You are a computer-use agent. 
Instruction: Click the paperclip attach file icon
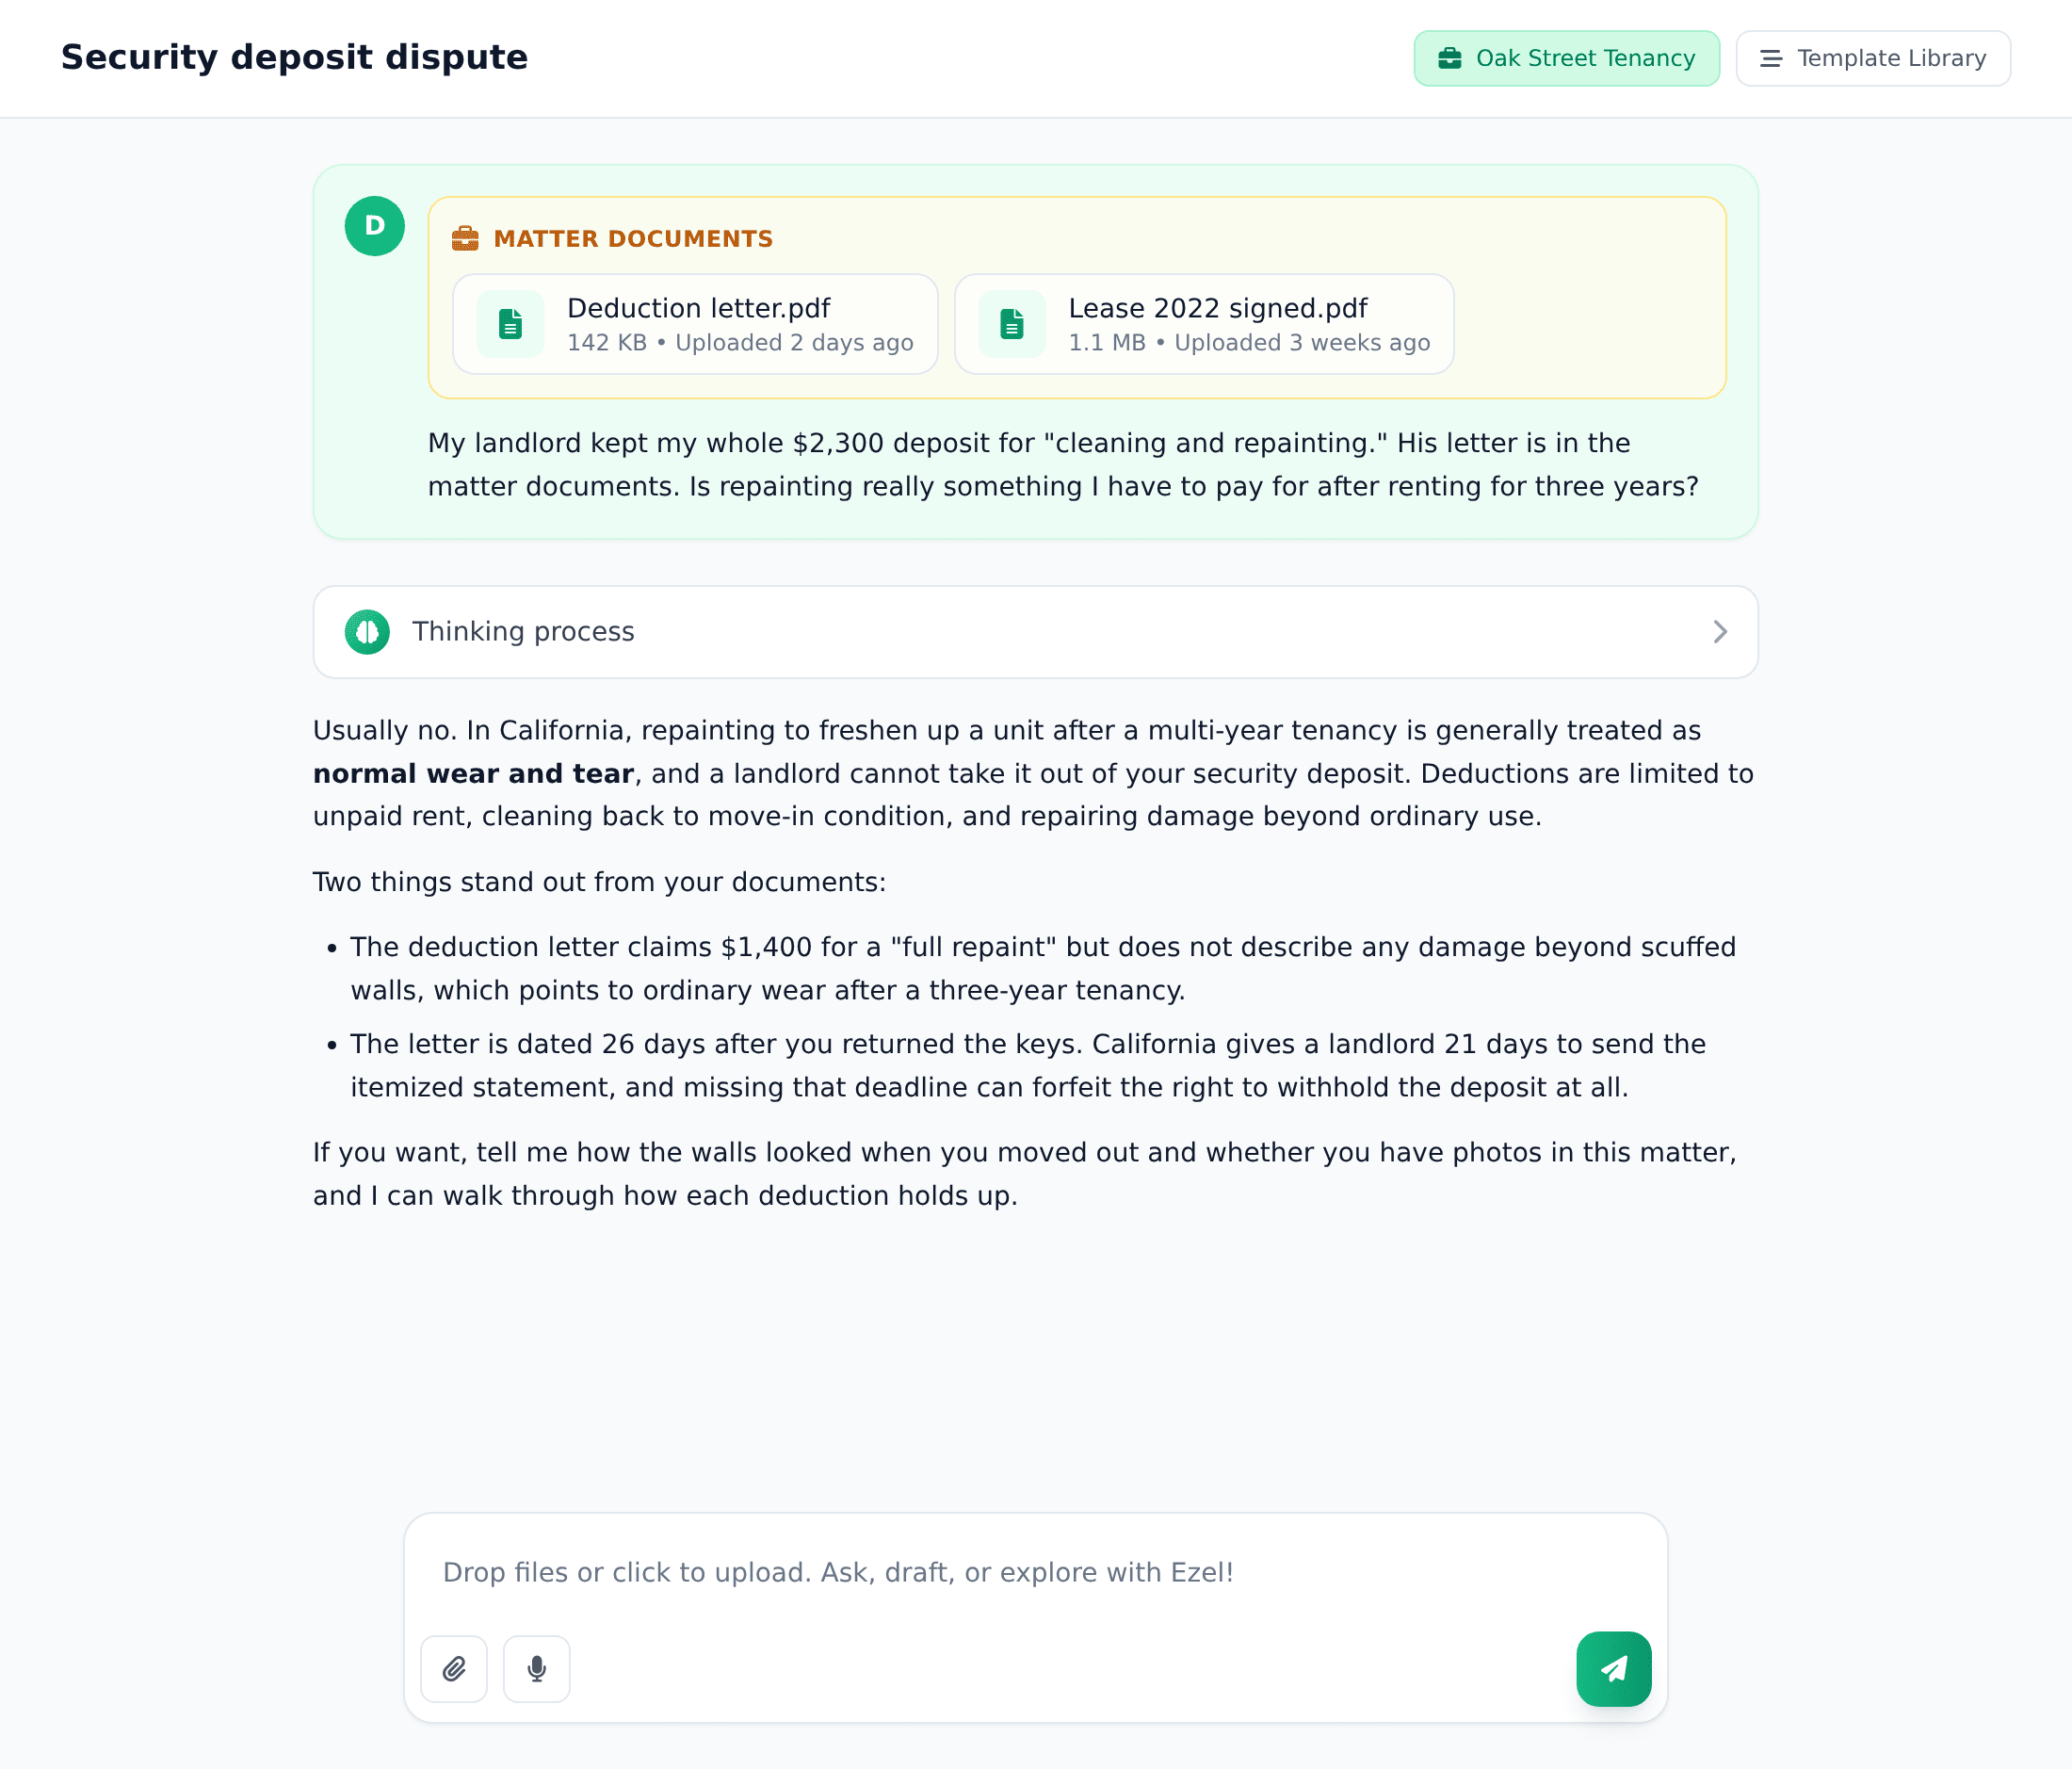click(454, 1668)
